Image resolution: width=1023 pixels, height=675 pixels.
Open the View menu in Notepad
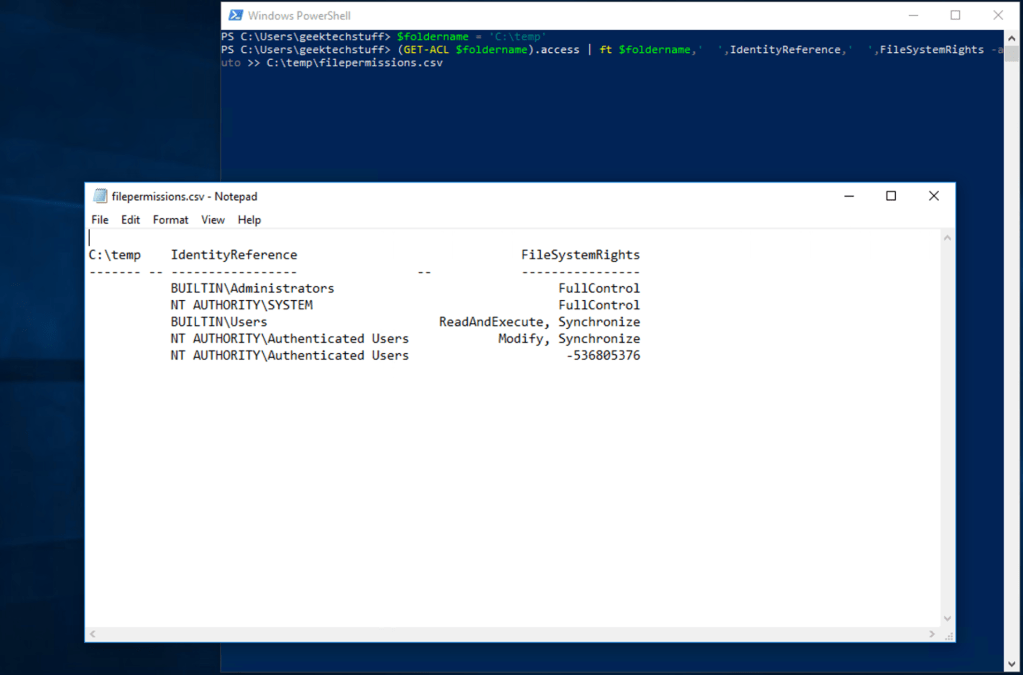click(212, 219)
